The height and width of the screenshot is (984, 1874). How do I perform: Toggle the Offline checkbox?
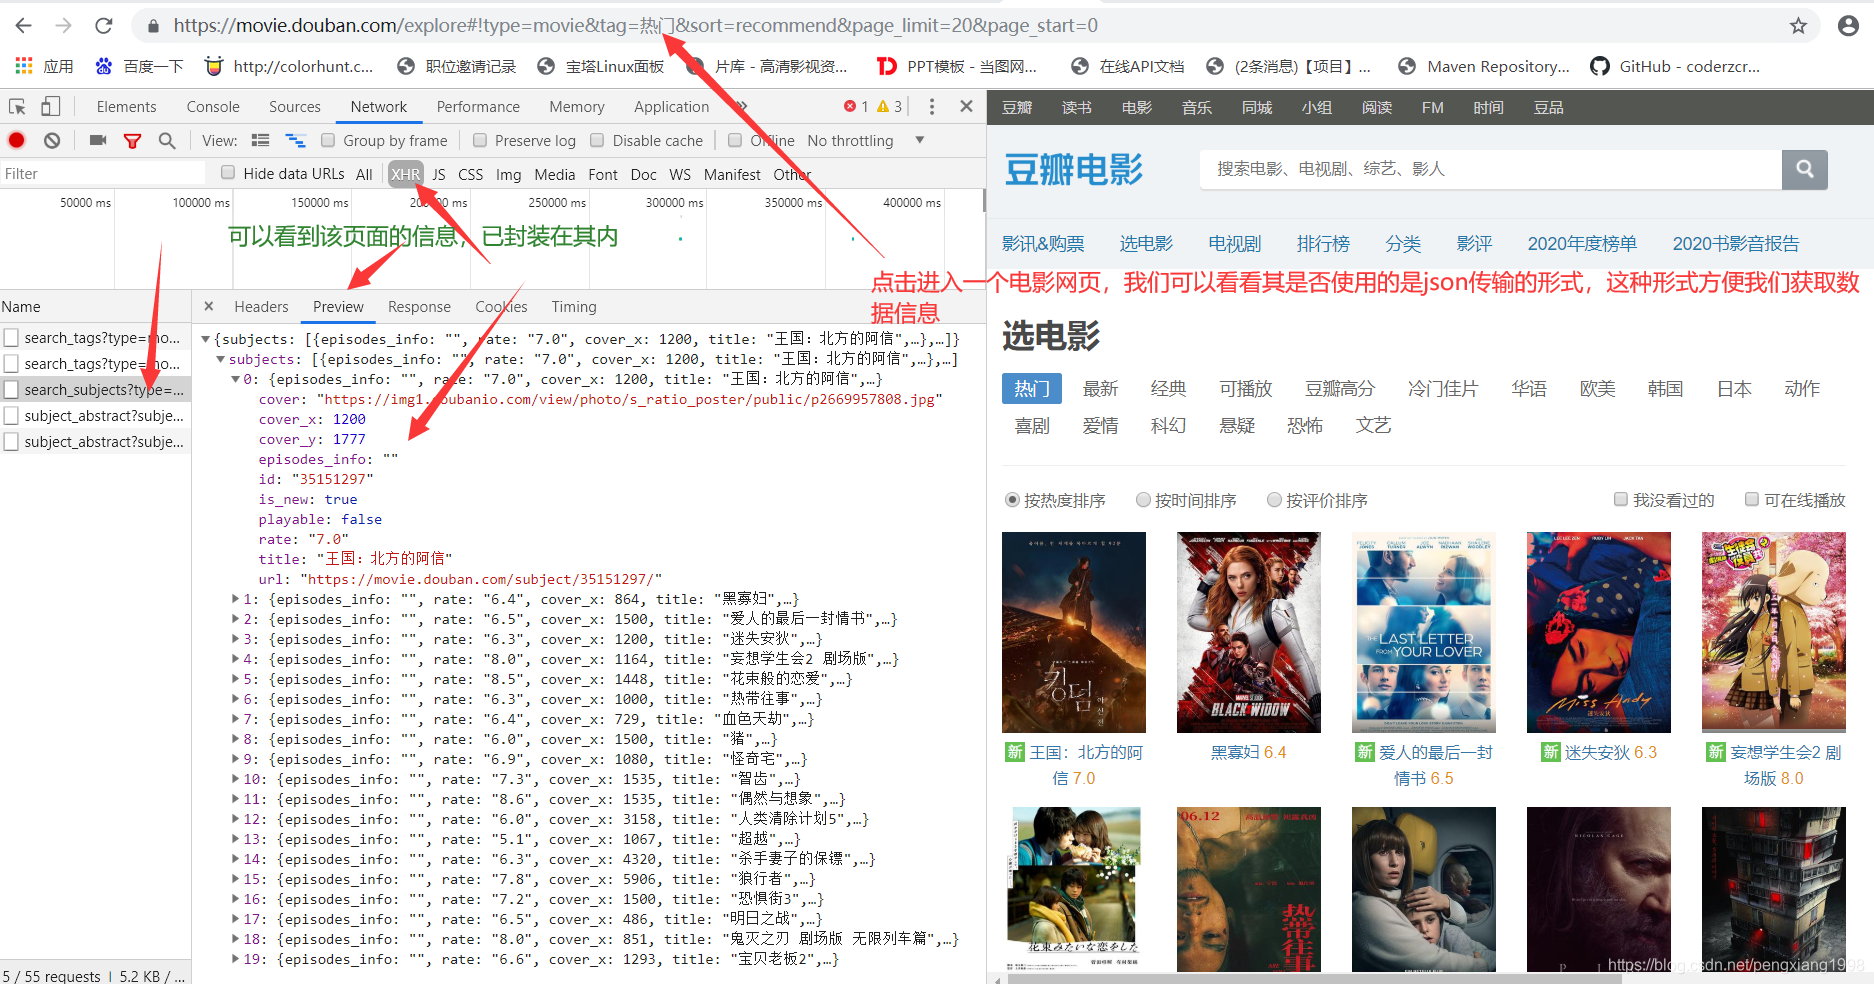(735, 141)
